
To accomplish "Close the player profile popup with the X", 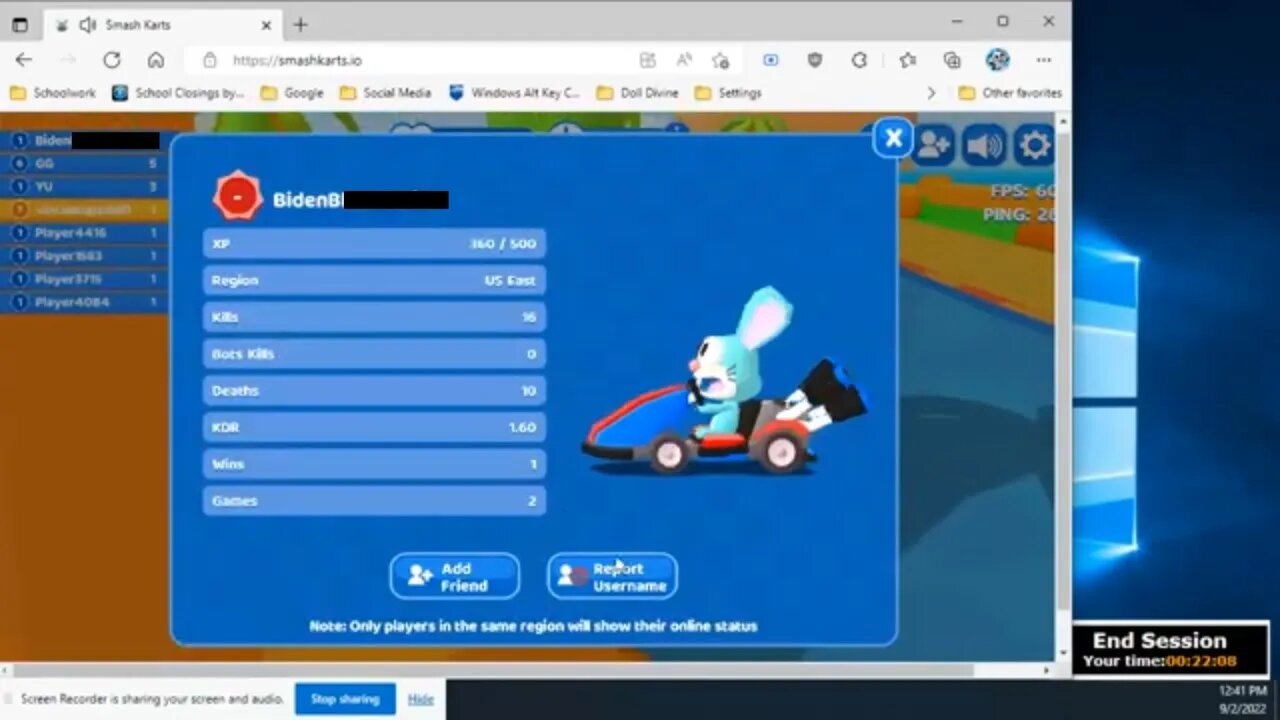I will (x=893, y=139).
